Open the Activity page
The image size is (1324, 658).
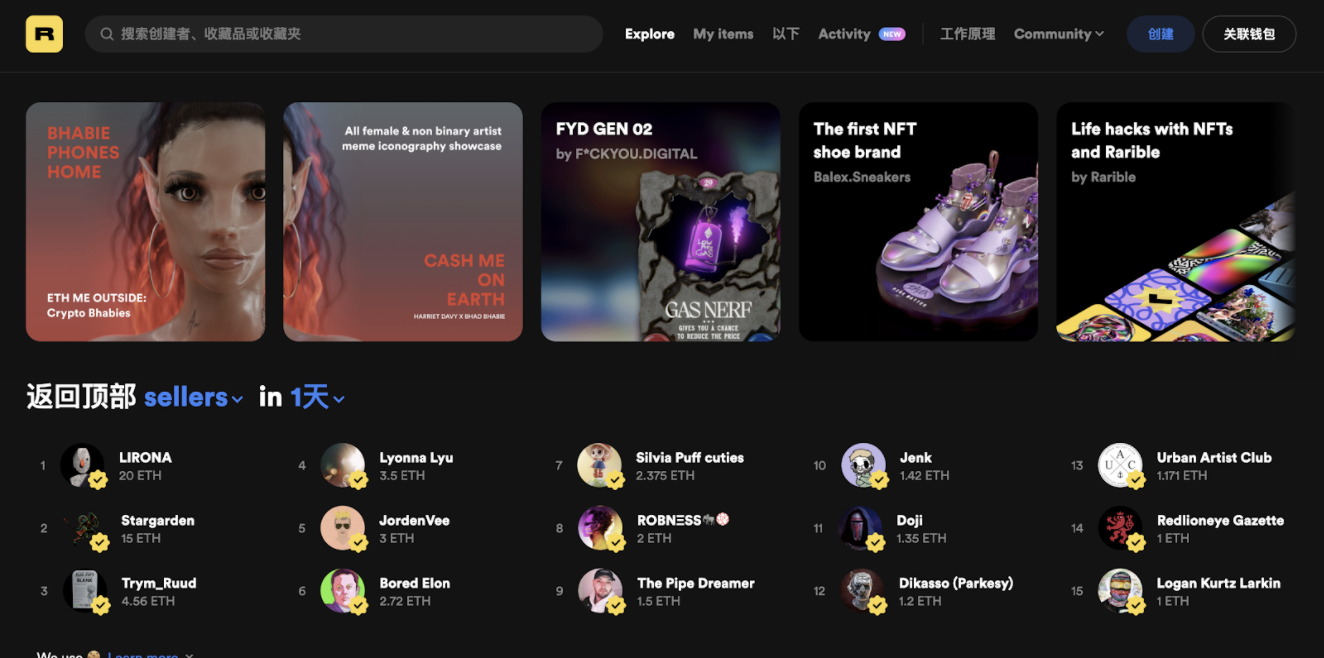[844, 34]
